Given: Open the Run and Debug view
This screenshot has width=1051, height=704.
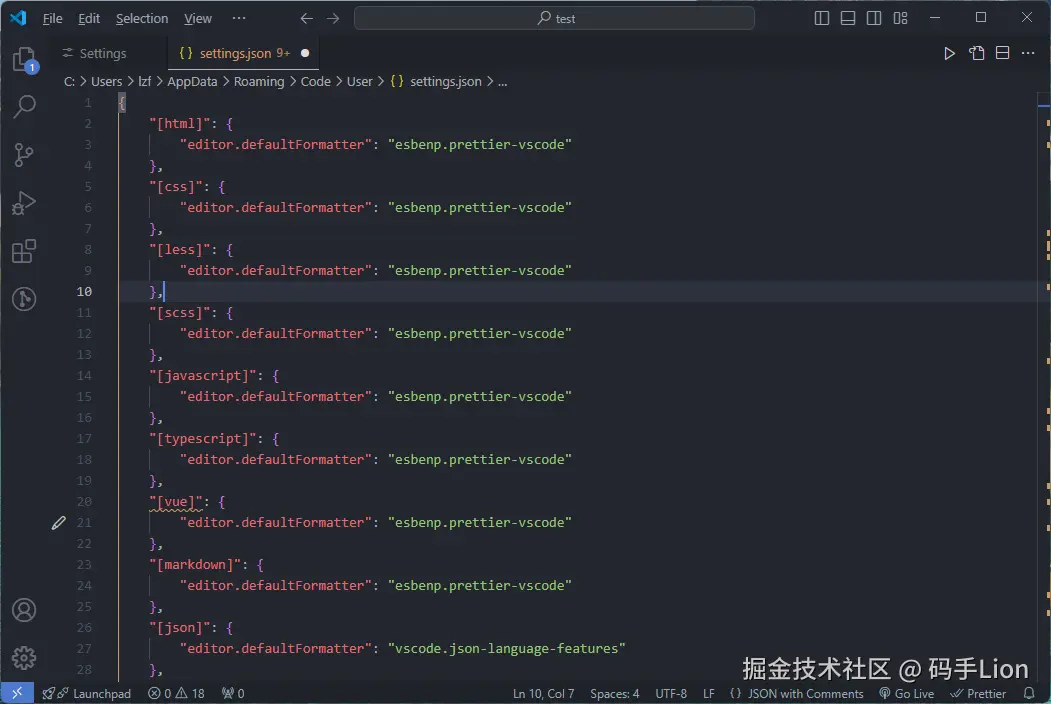Looking at the screenshot, I should click(x=24, y=203).
